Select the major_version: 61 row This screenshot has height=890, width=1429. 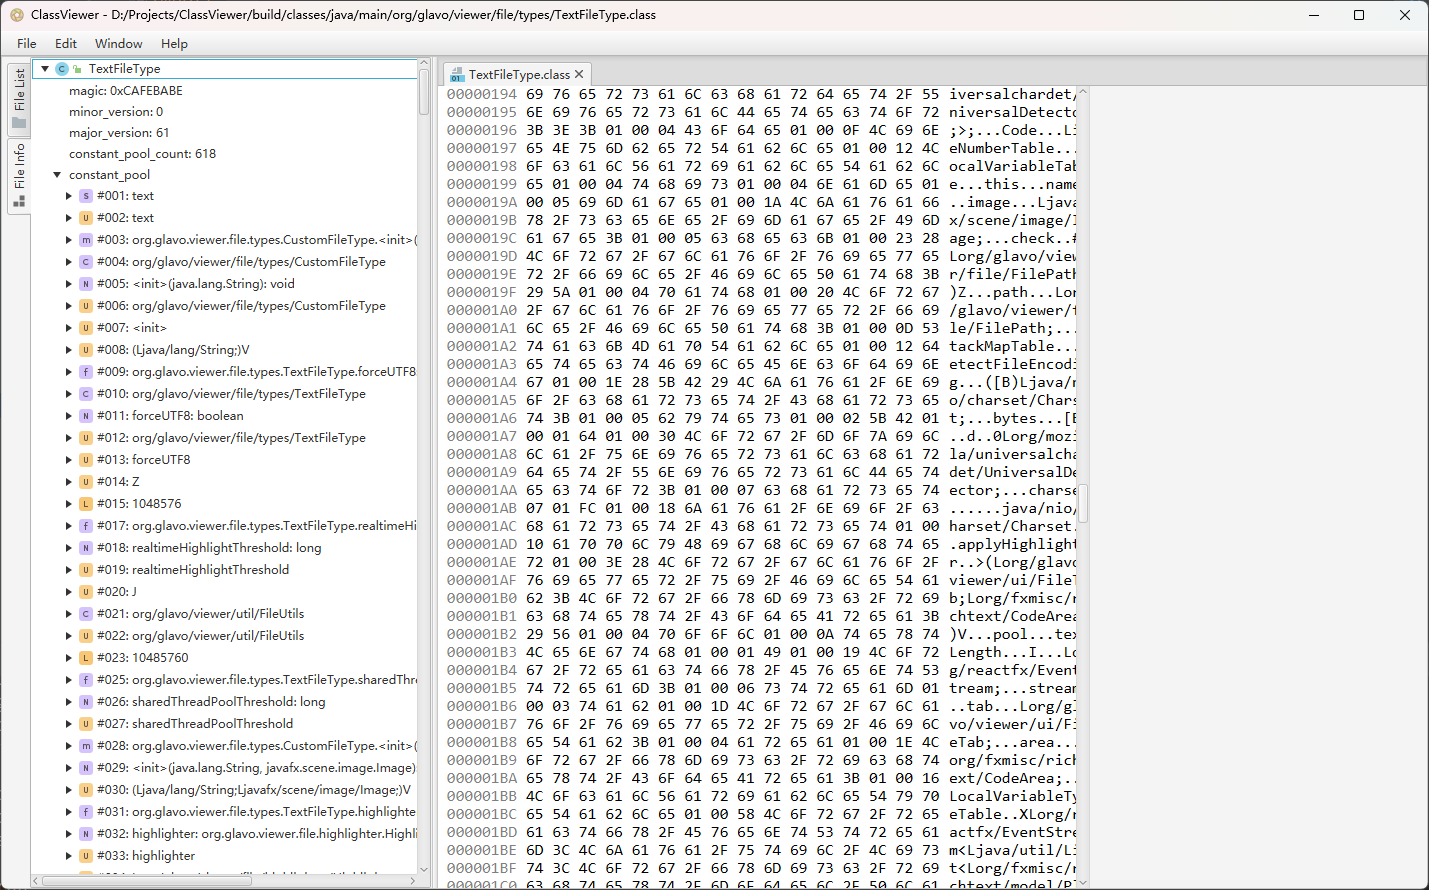225,133
